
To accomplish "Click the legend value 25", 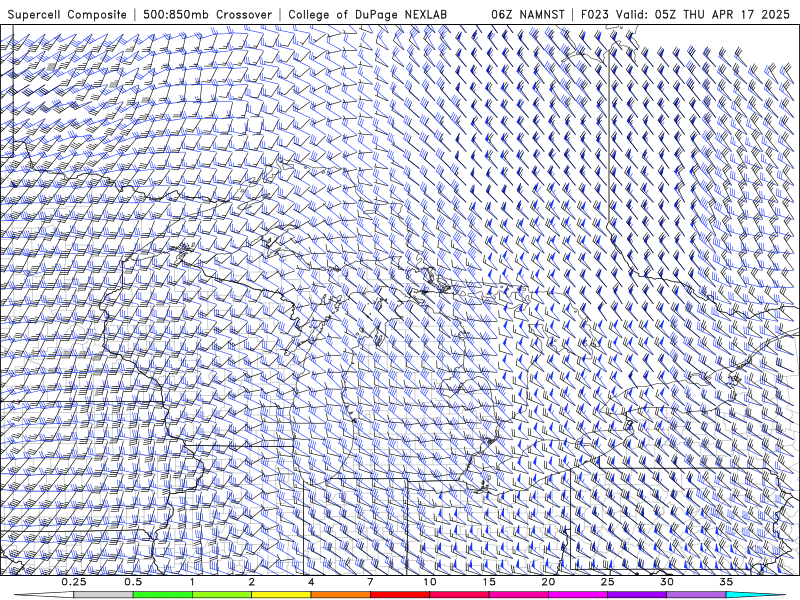I will [x=608, y=582].
